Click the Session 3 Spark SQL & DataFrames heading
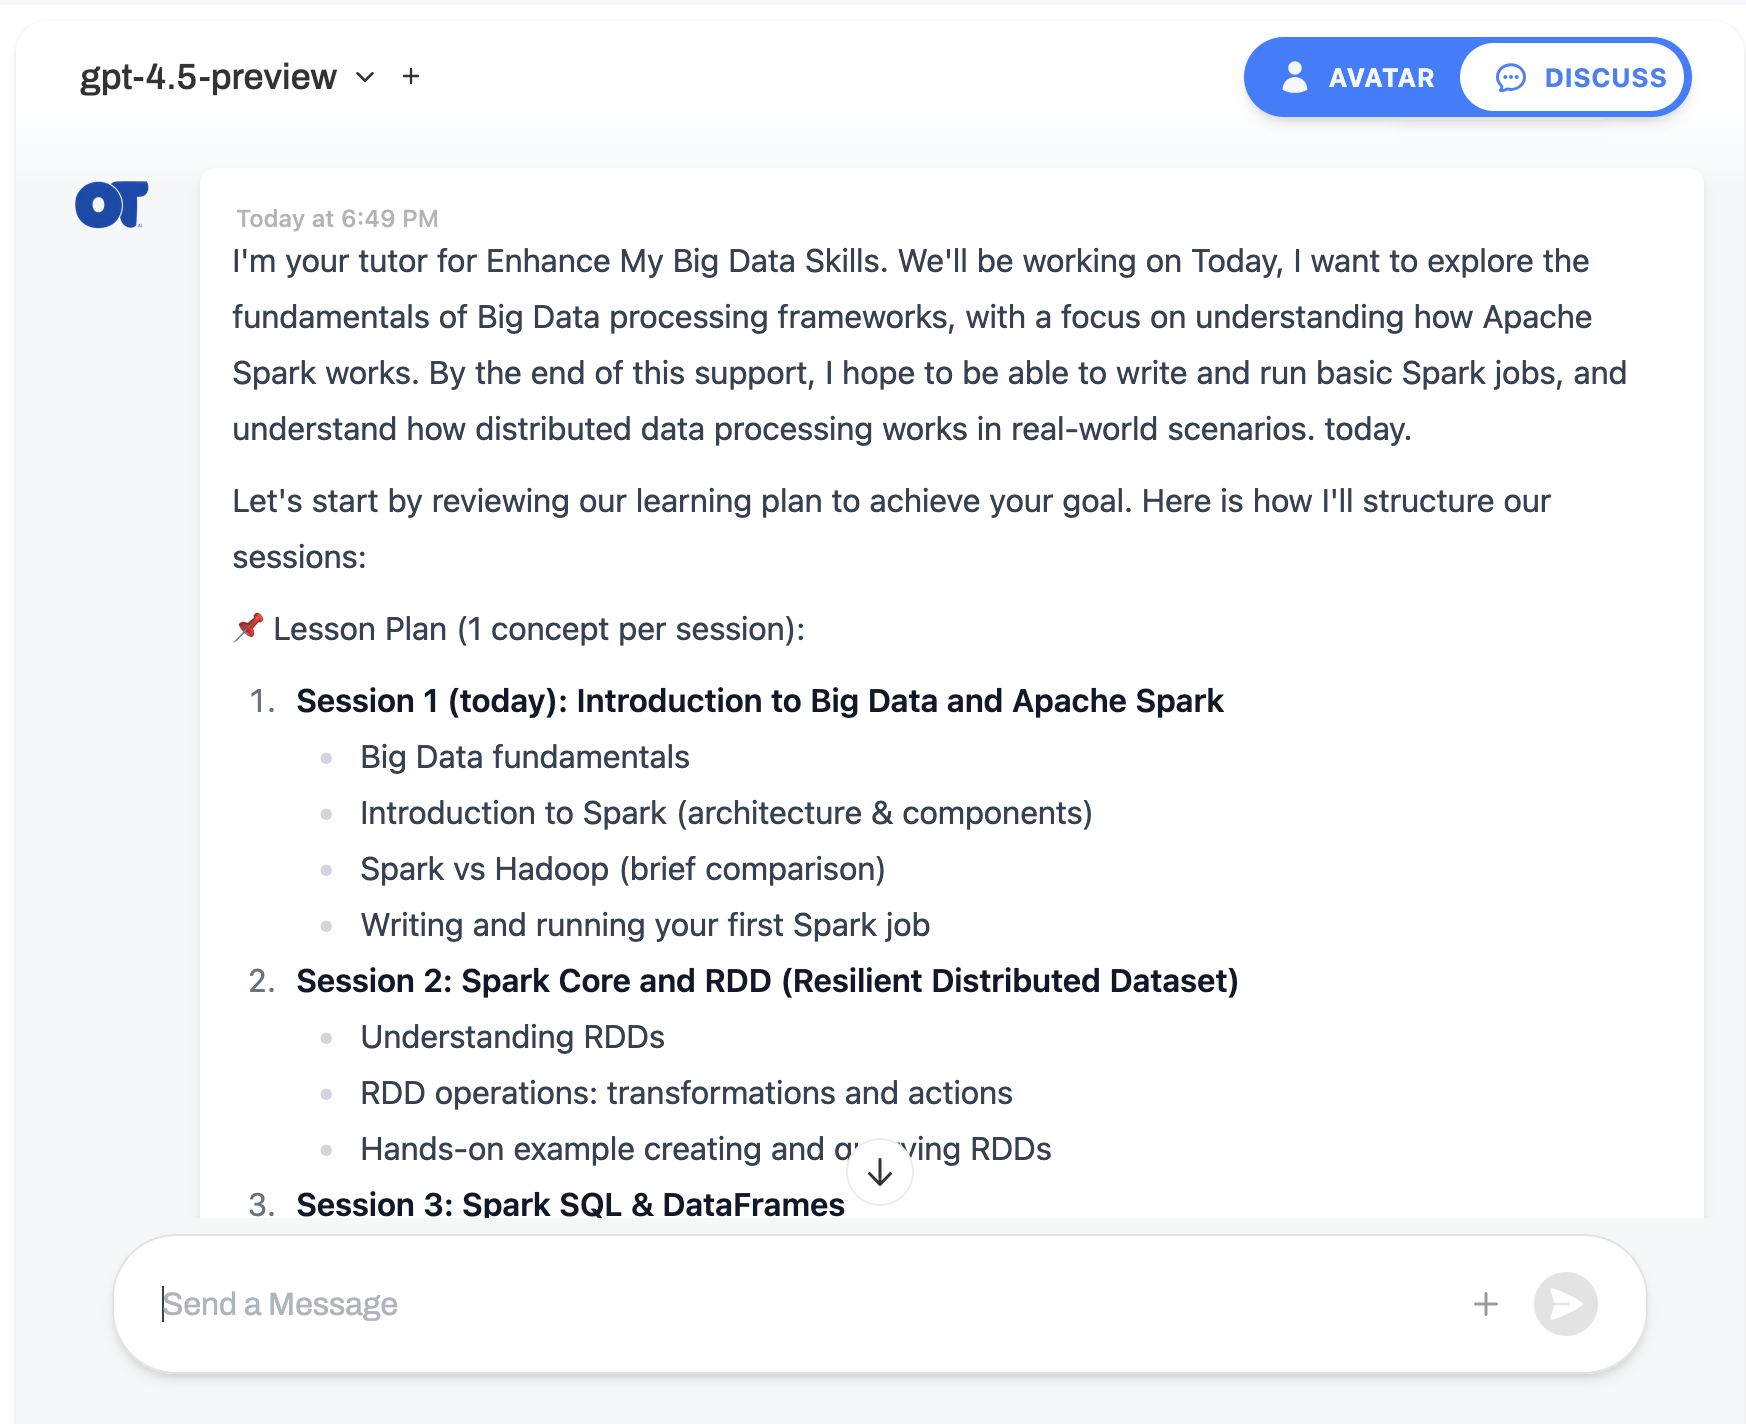The height and width of the screenshot is (1424, 1746). [x=570, y=1204]
